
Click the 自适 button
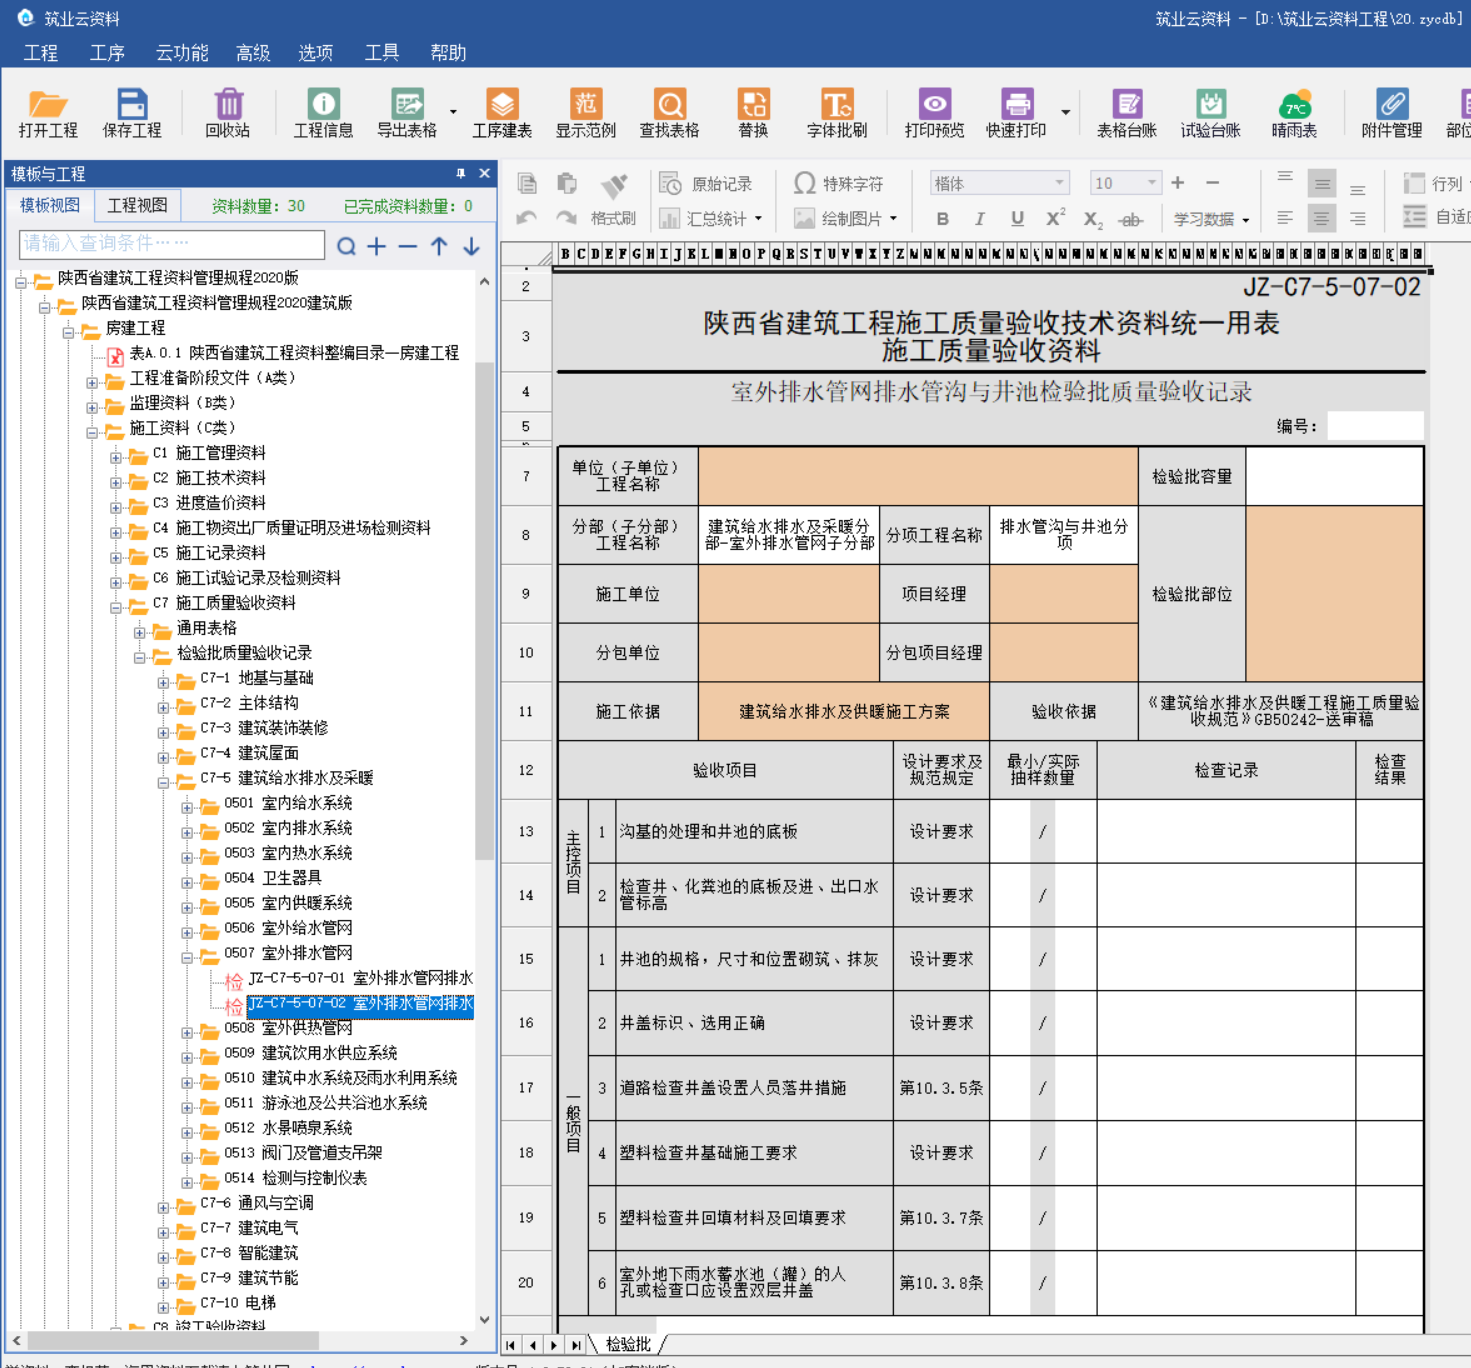point(1436,216)
